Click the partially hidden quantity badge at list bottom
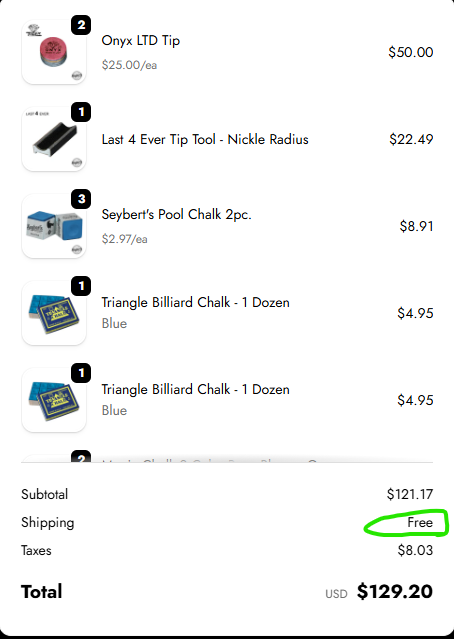The width and height of the screenshot is (454, 639). click(81, 456)
